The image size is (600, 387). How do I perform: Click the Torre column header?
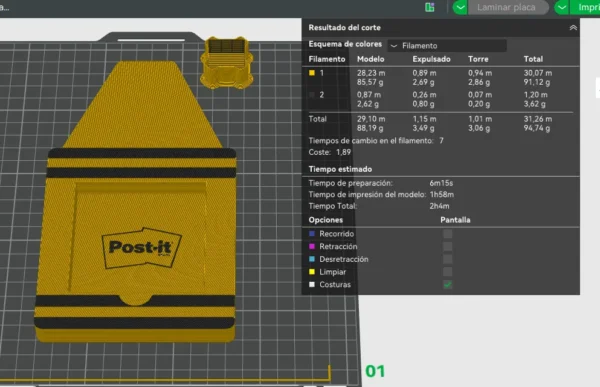(x=478, y=59)
